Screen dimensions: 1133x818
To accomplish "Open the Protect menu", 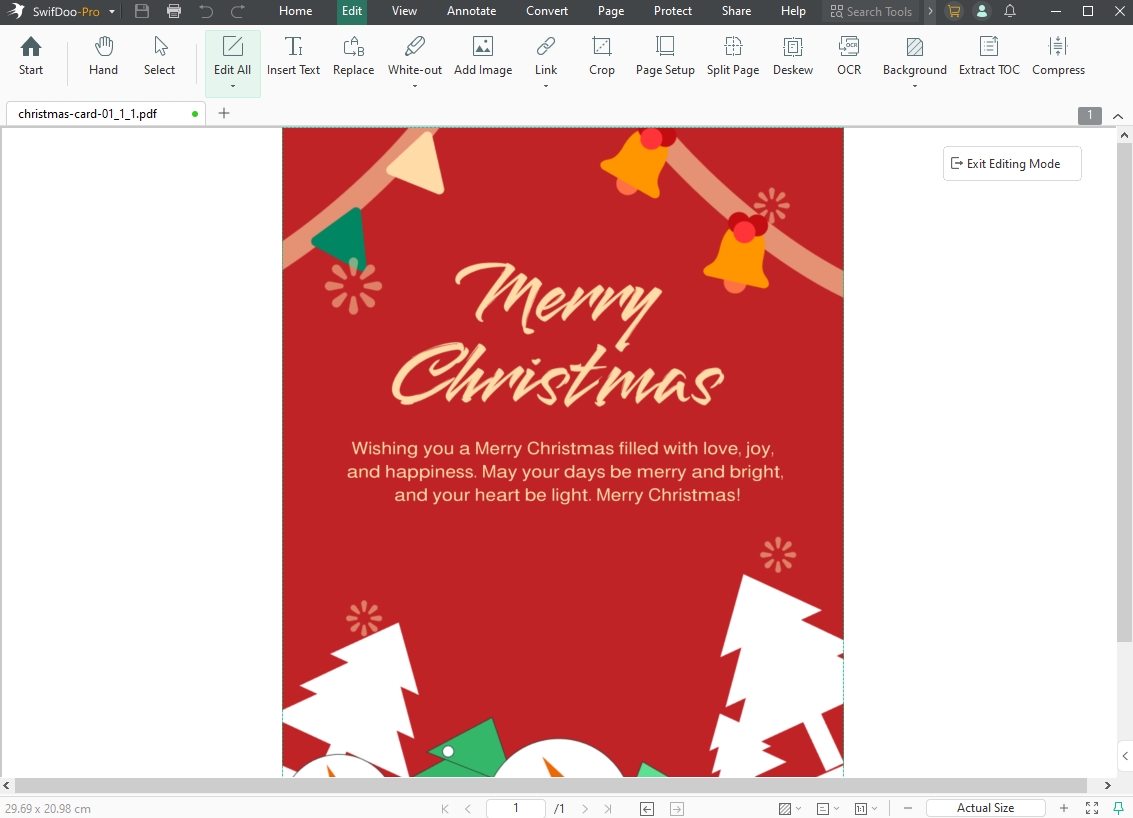I will tap(672, 12).
